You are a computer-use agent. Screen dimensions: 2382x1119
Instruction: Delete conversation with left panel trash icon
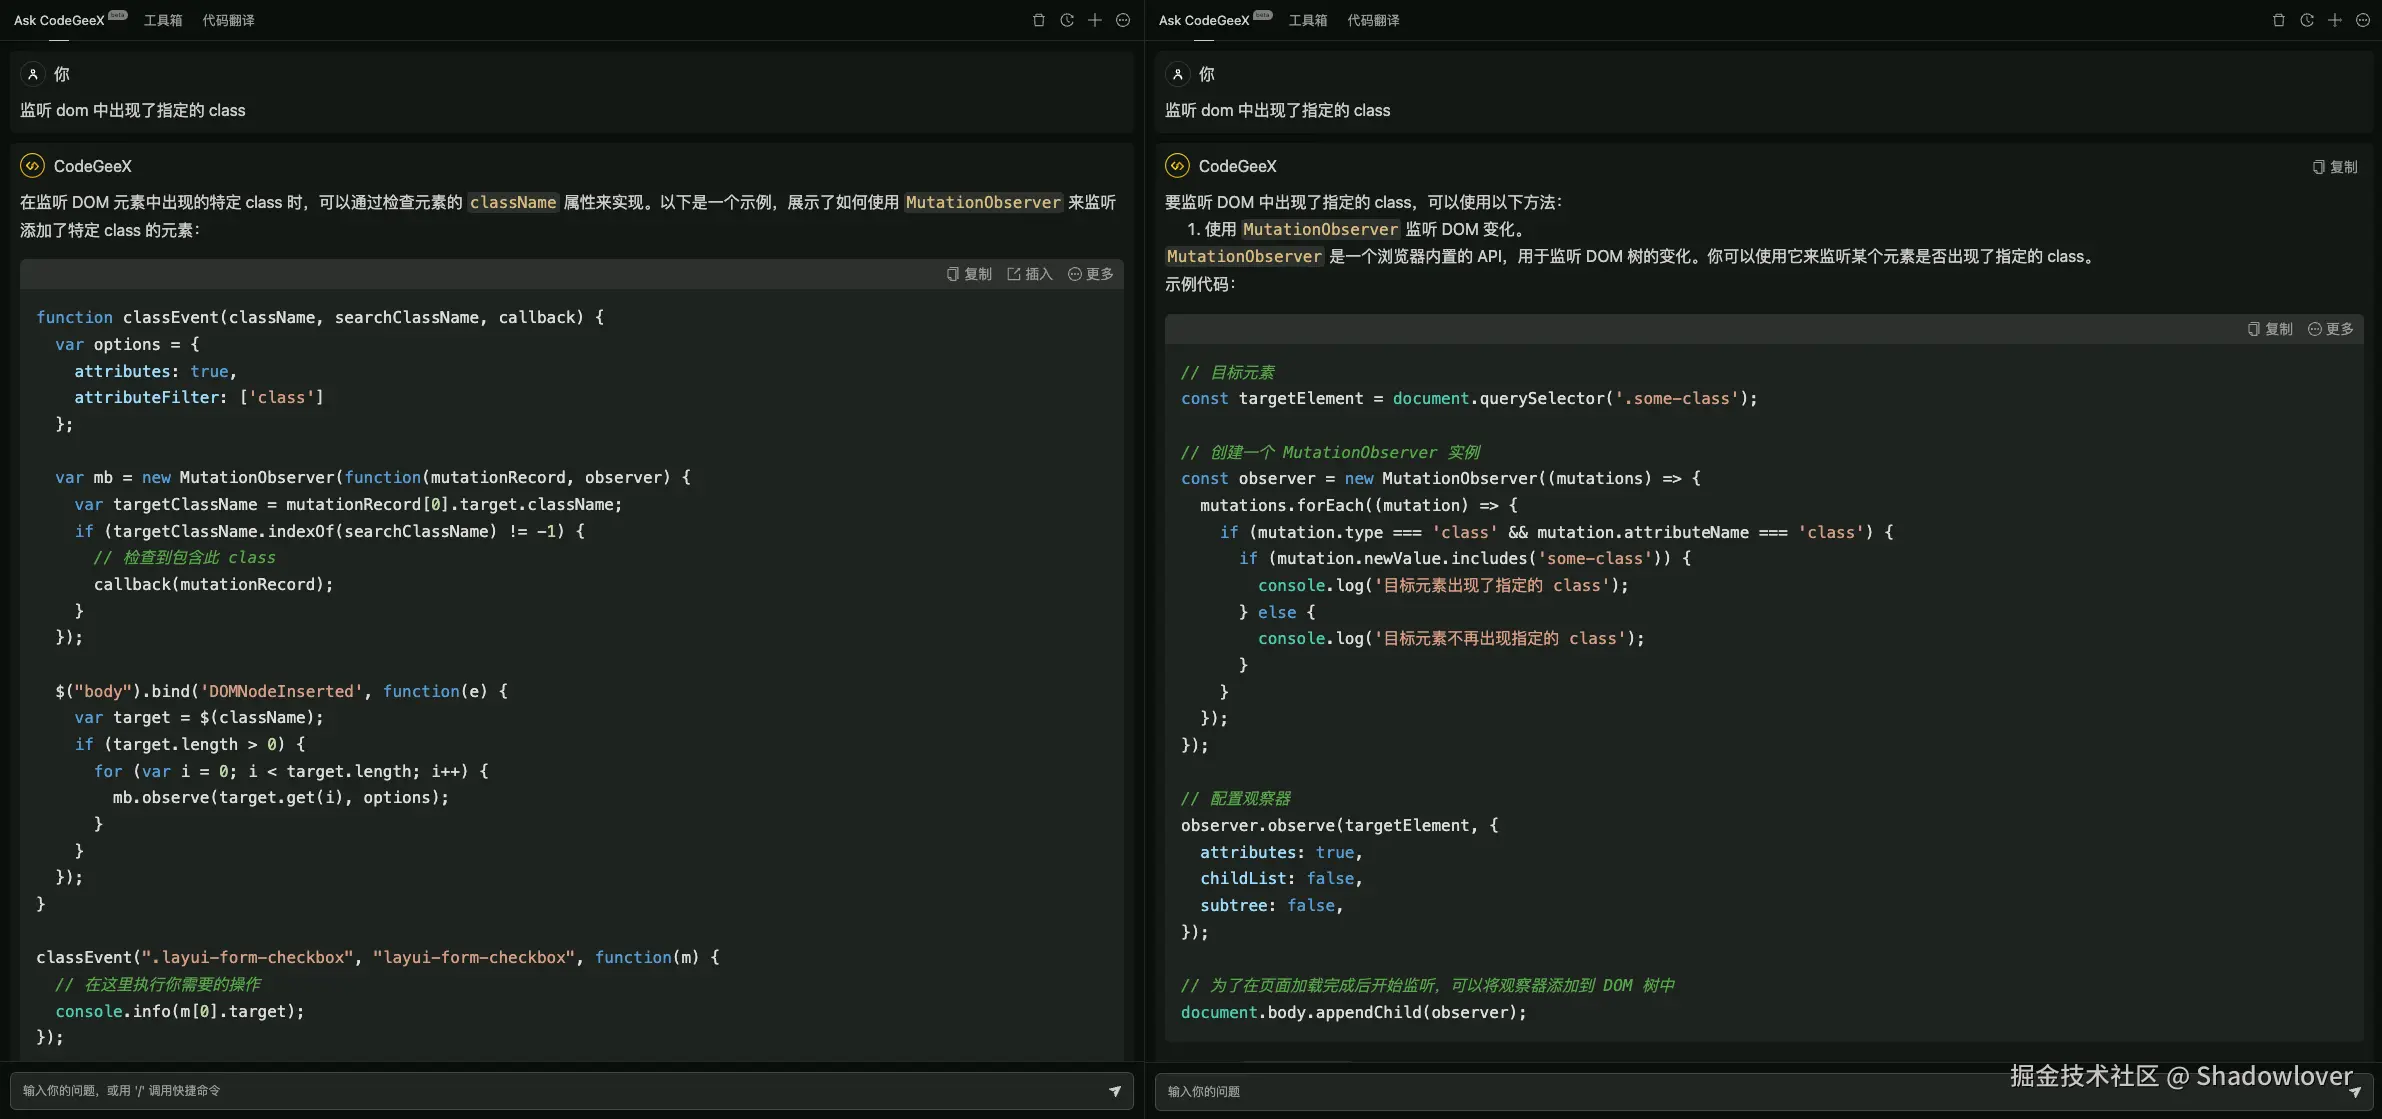click(1038, 20)
